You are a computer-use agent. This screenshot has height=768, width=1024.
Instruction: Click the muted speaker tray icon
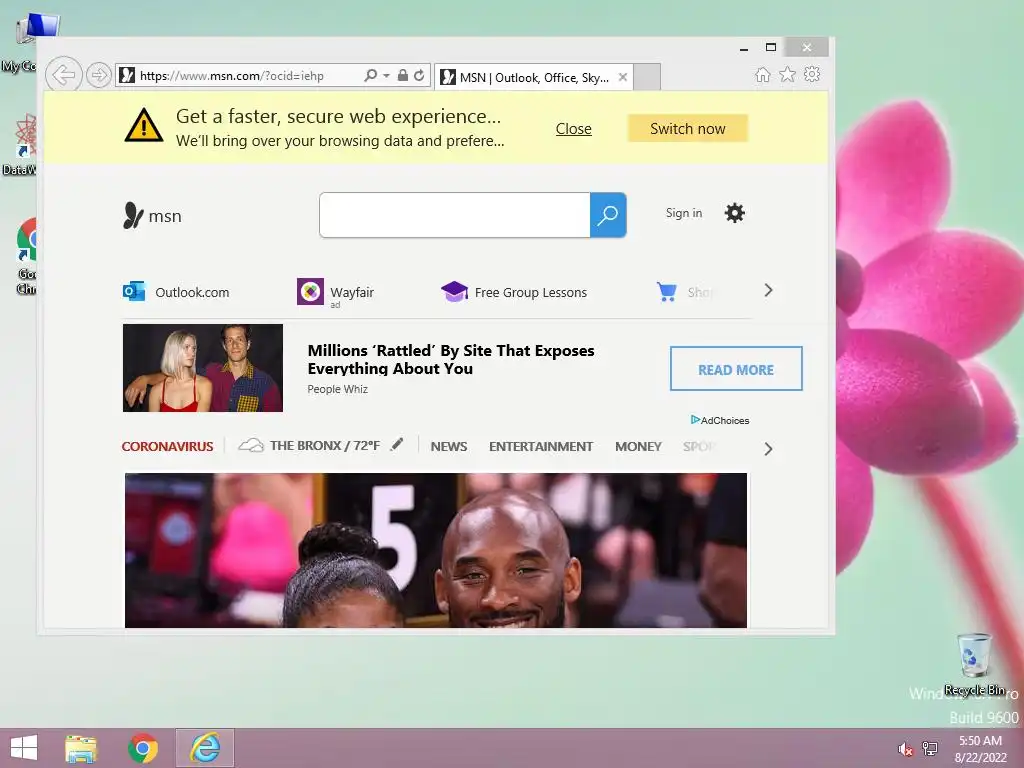click(x=906, y=749)
